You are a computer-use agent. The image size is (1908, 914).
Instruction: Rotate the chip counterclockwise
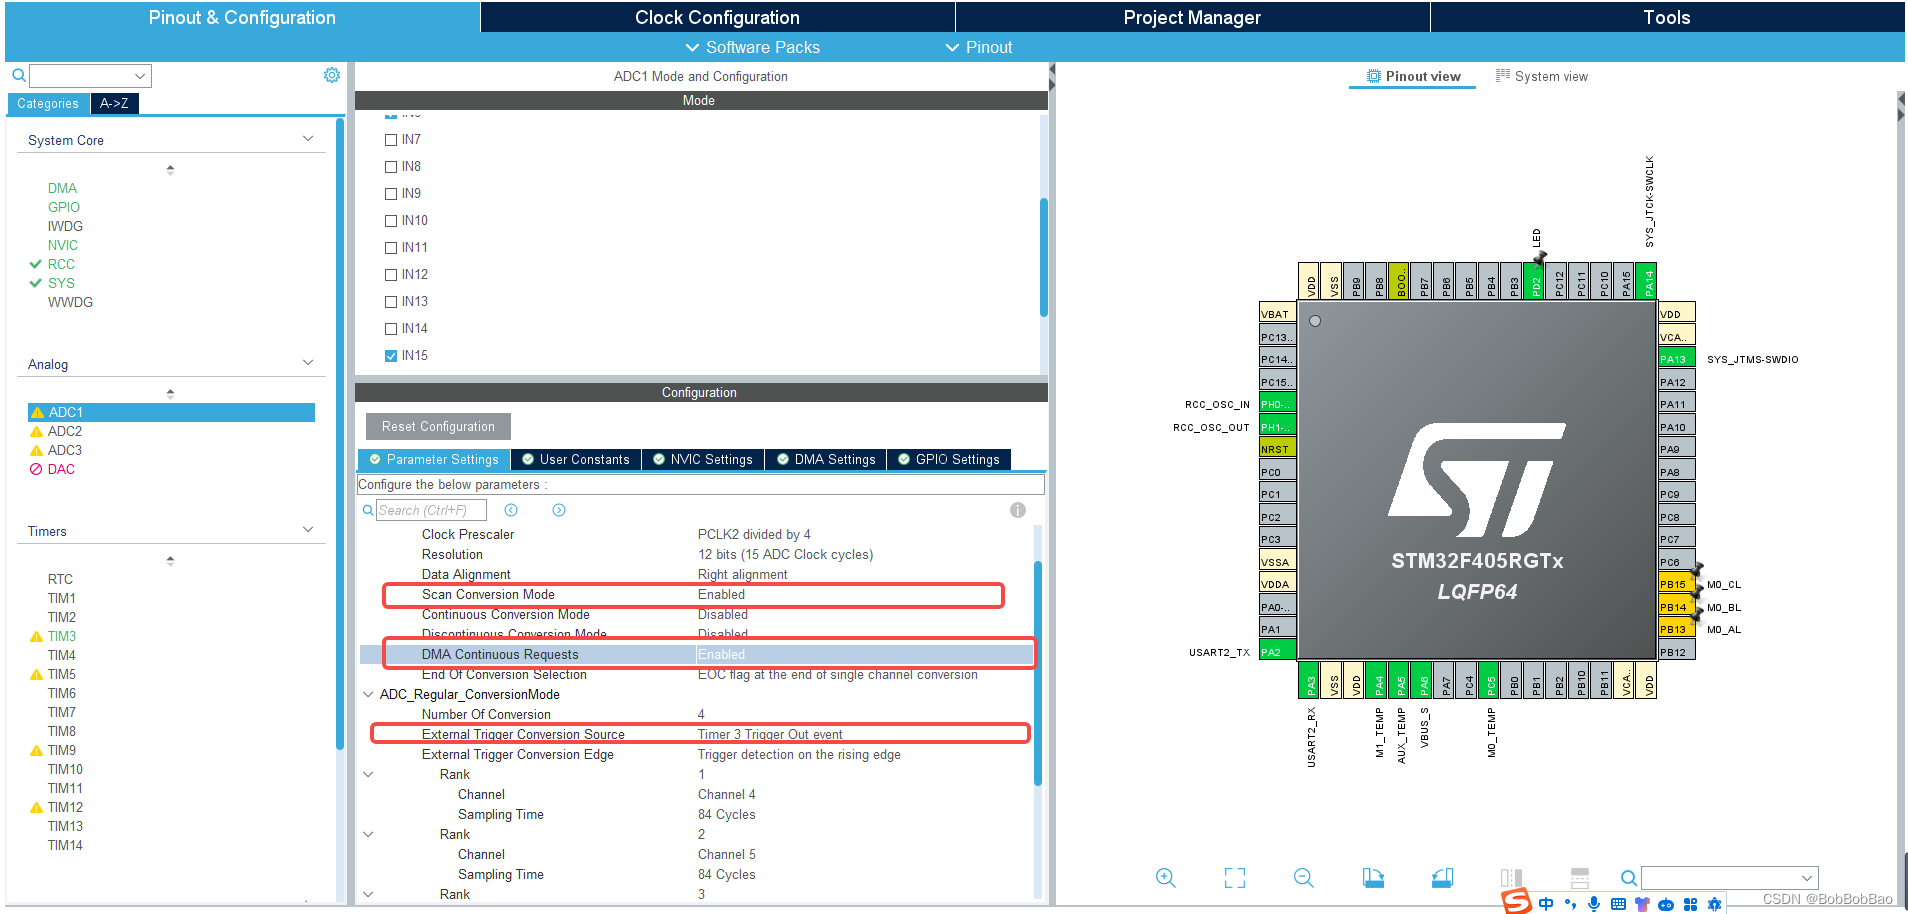pos(1441,877)
